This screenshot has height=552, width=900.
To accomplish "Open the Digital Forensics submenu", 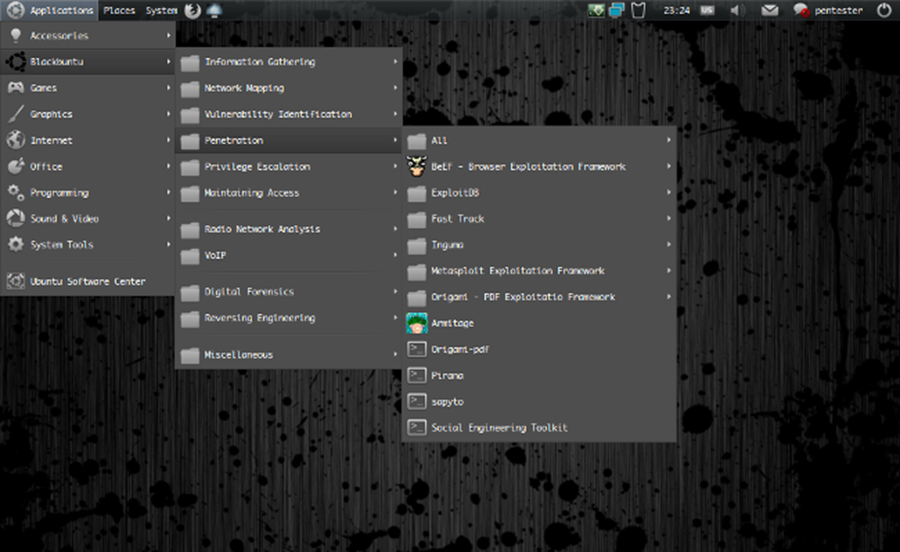I will coord(289,291).
